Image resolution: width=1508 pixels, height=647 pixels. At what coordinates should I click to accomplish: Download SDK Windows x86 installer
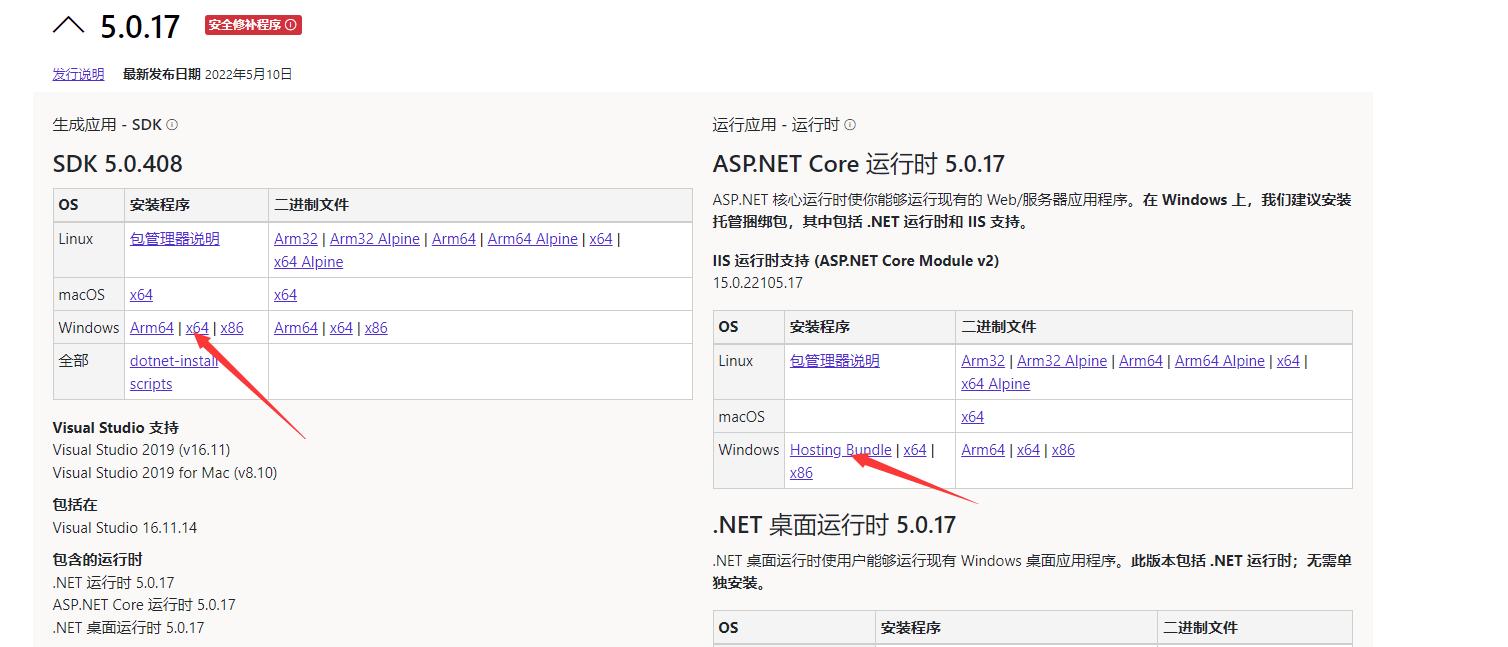click(232, 328)
